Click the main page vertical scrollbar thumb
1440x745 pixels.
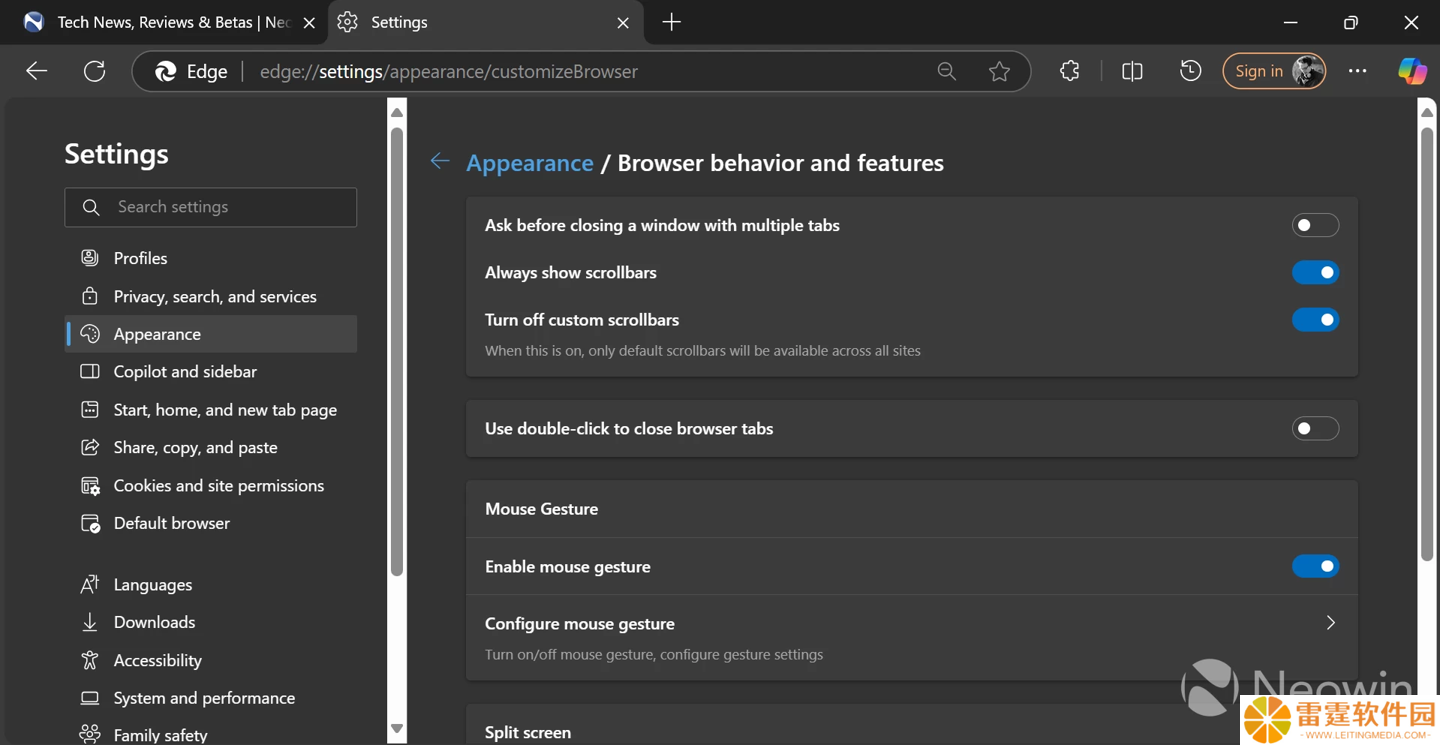click(x=1427, y=344)
